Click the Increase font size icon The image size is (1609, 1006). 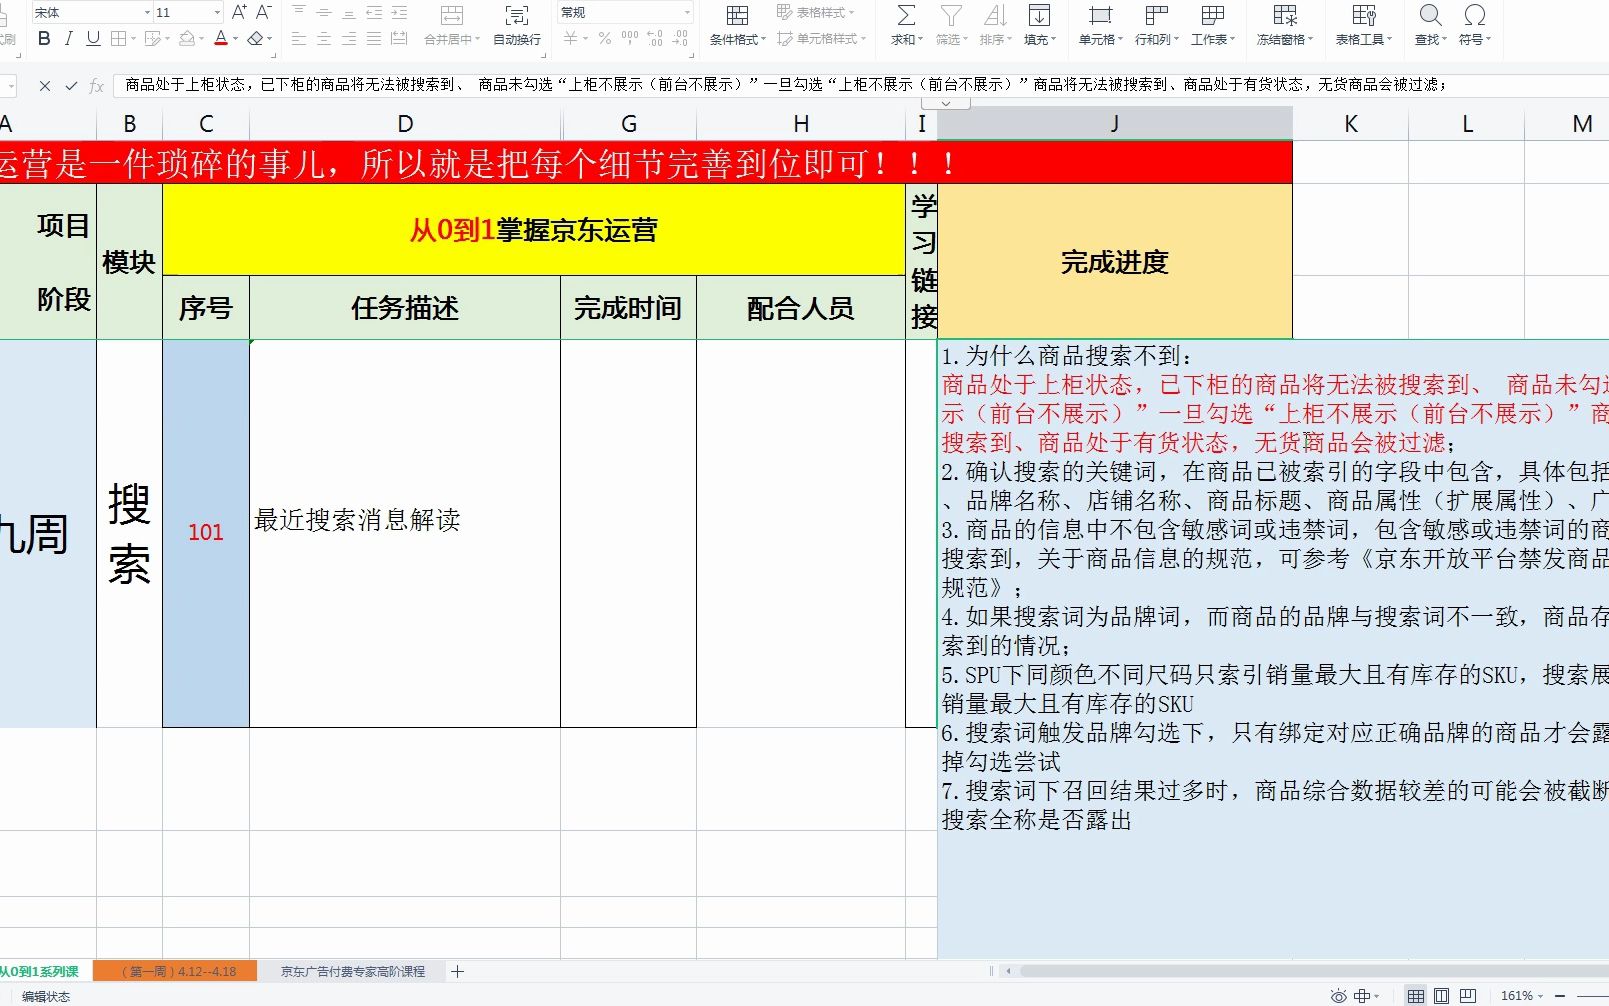click(239, 12)
